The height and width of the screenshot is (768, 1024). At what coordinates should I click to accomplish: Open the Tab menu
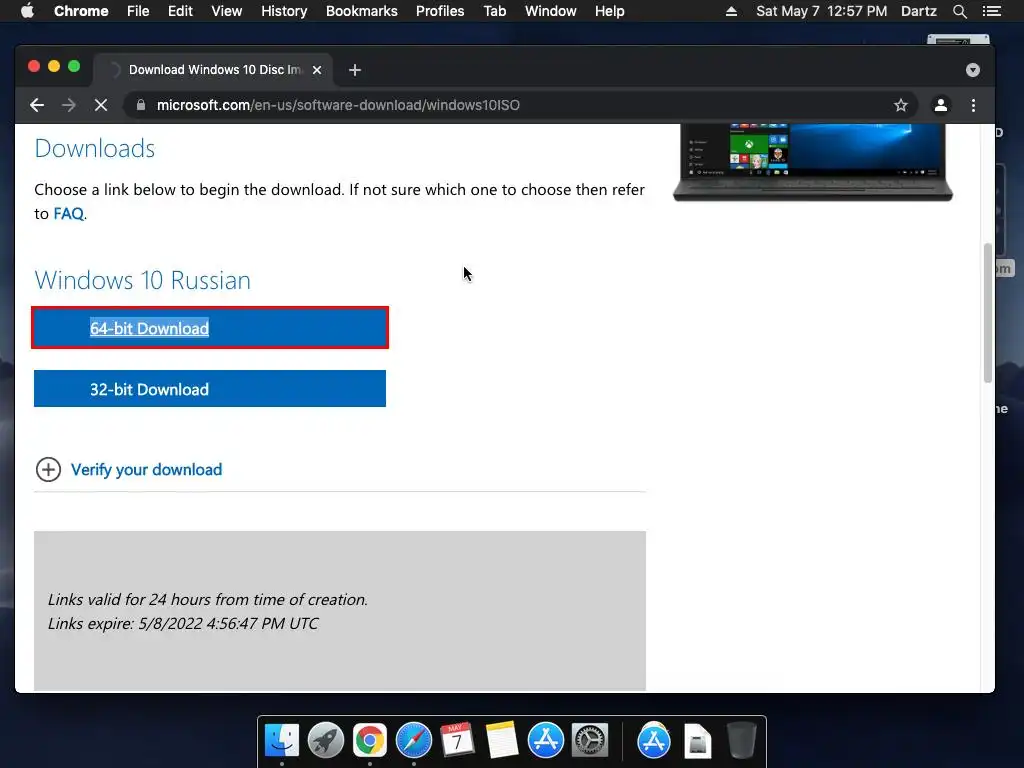[494, 11]
